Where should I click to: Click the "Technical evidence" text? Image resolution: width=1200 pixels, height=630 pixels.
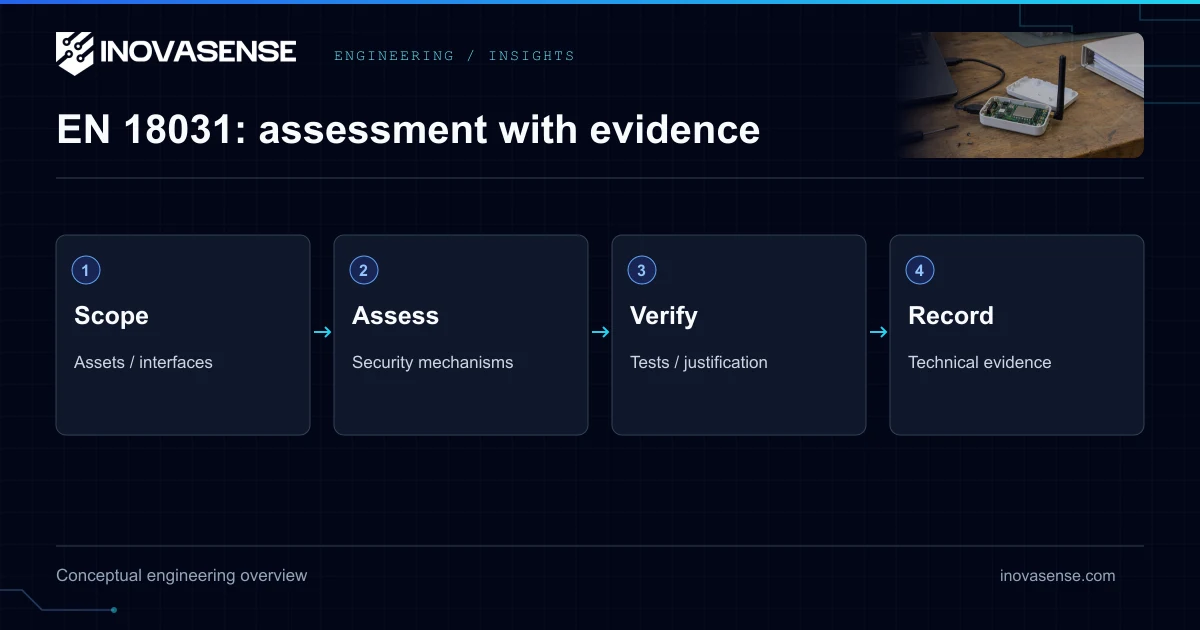[979, 362]
